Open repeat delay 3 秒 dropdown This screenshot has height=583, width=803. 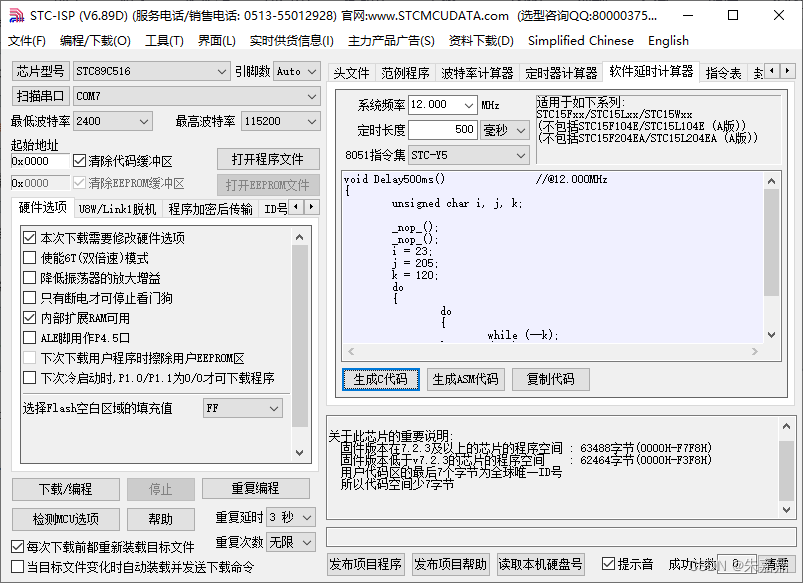point(290,517)
